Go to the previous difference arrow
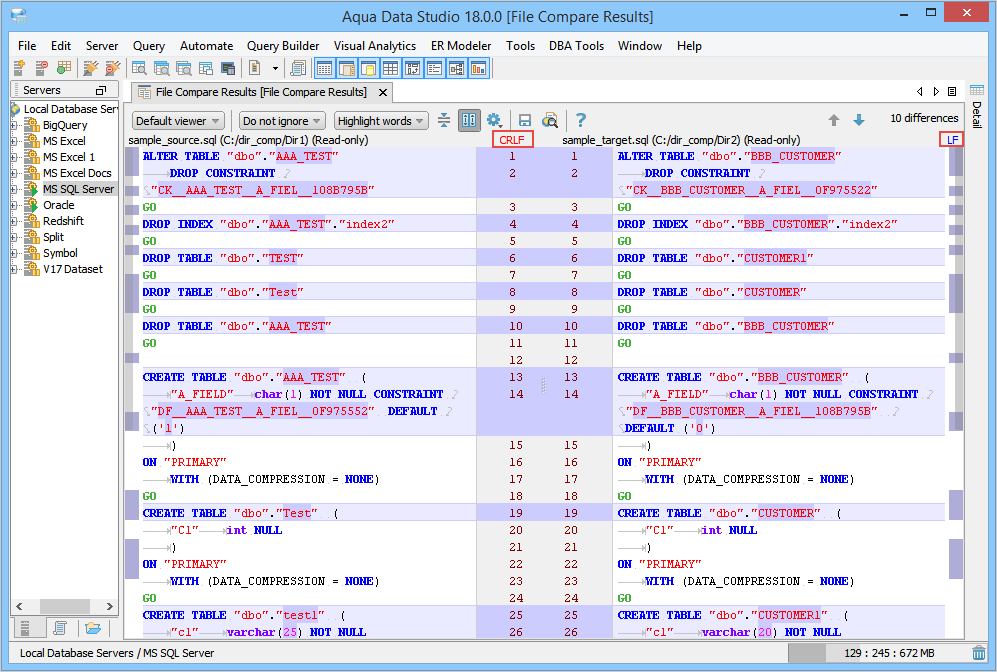This screenshot has height=672, width=997. 834,120
